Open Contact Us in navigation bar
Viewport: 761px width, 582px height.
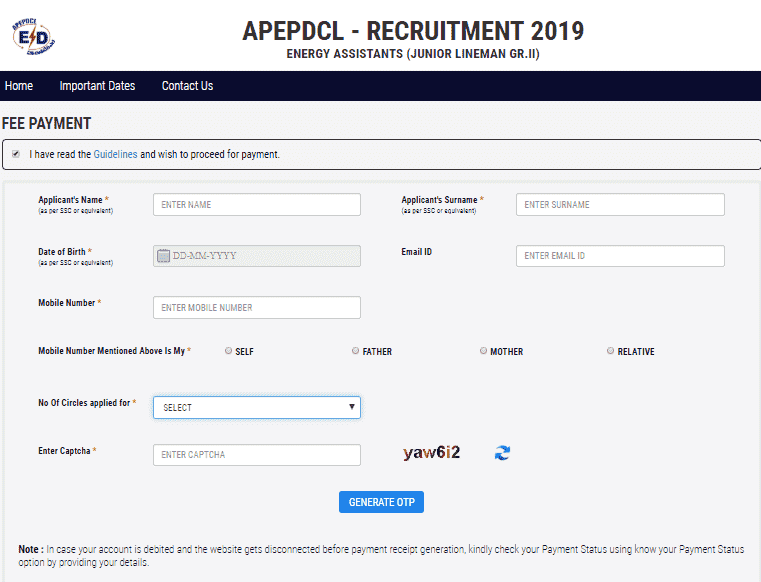click(x=187, y=86)
